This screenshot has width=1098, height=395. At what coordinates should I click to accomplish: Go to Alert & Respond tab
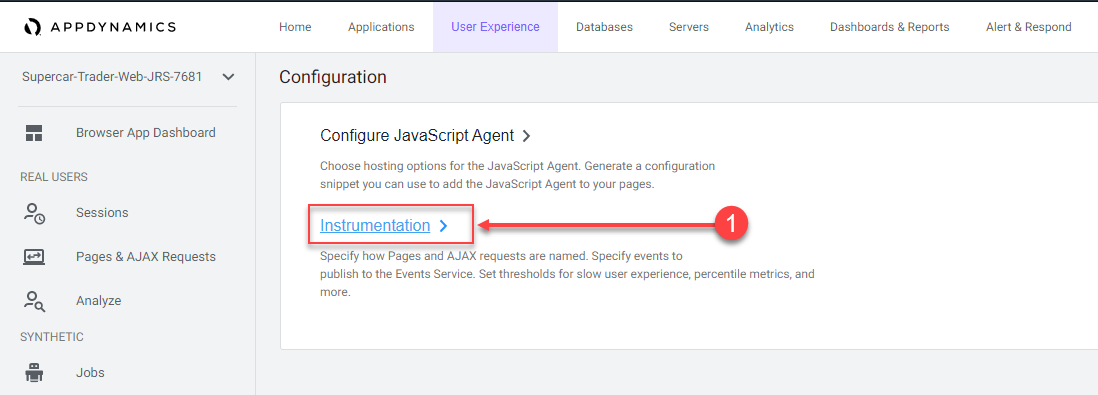tap(1028, 27)
